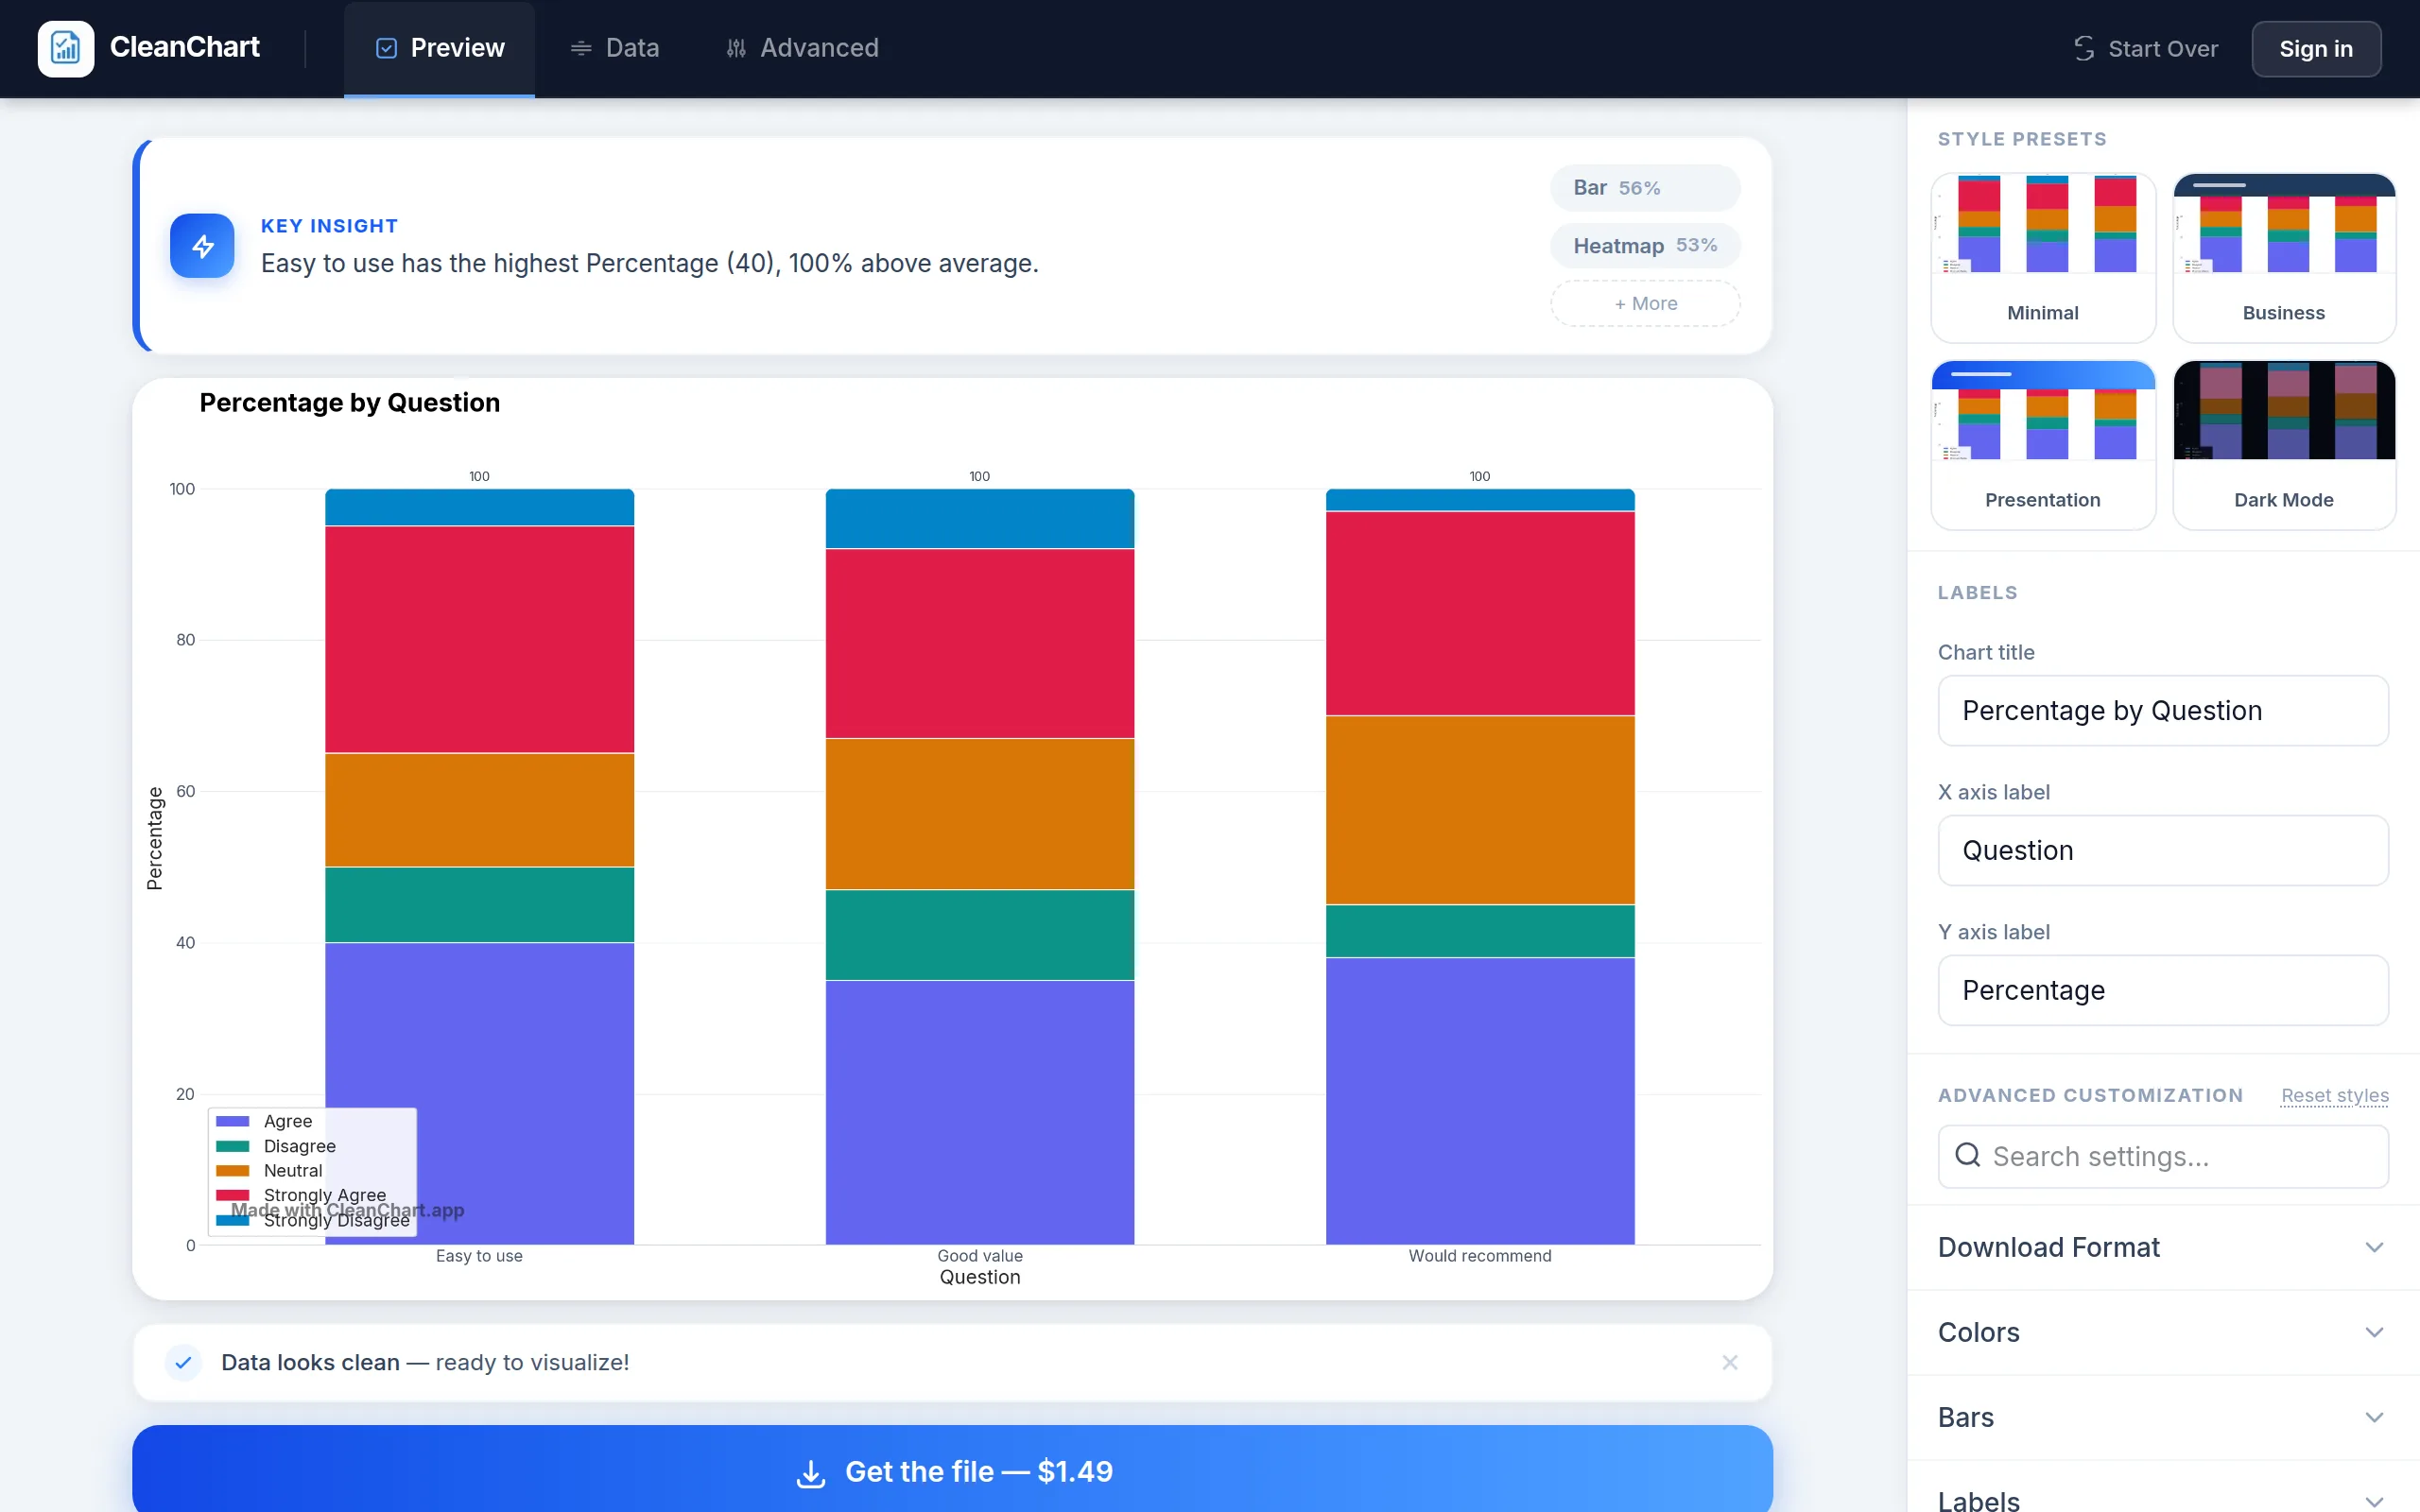Select the Bar 56% chart suggestion
The height and width of the screenshot is (1512, 2420).
(1645, 187)
